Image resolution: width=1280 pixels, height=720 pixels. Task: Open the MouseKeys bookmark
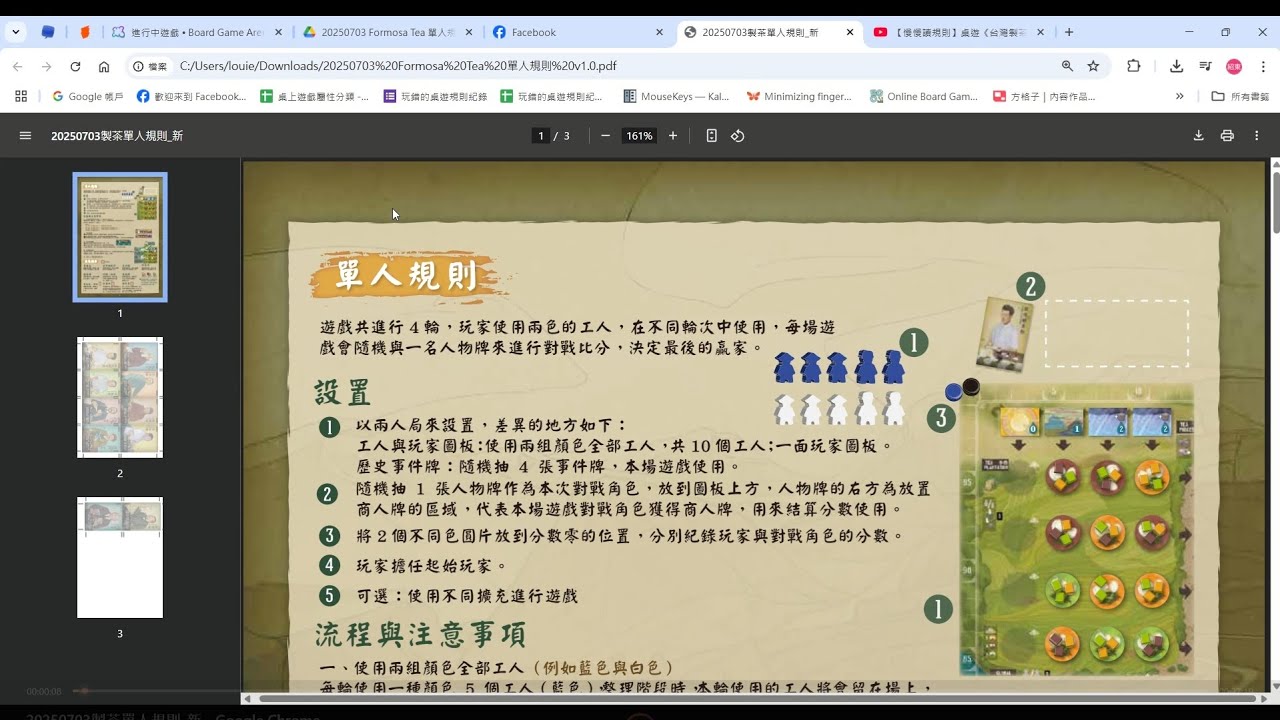pos(677,96)
